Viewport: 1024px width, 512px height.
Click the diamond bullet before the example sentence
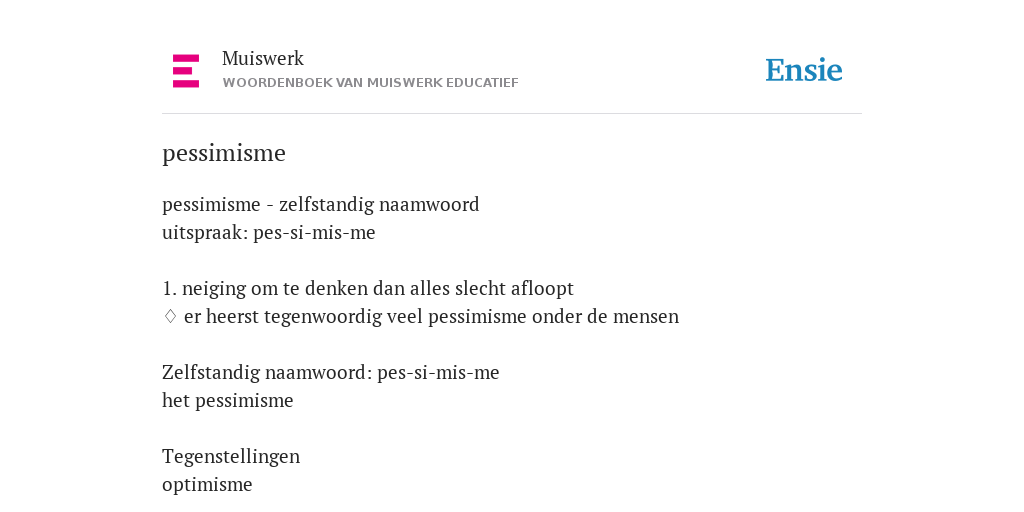[x=170, y=316]
